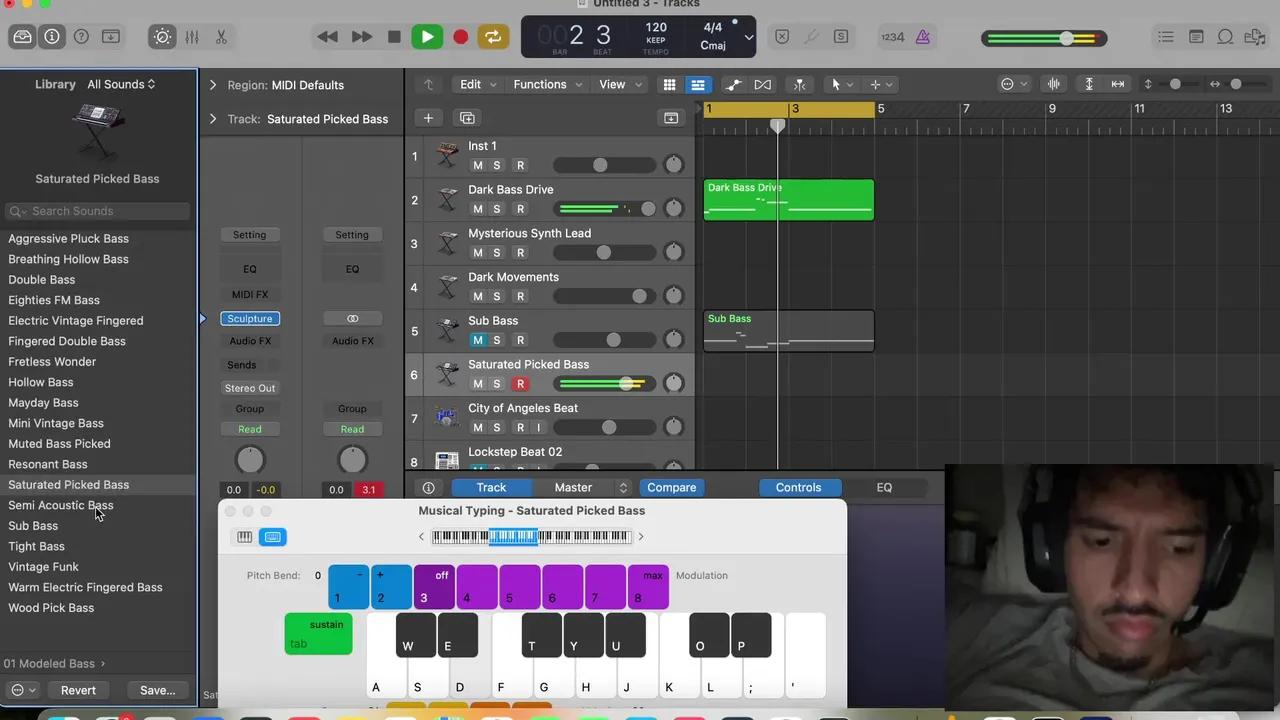Click the Rewind transport button
This screenshot has width=1280, height=720.
point(328,37)
